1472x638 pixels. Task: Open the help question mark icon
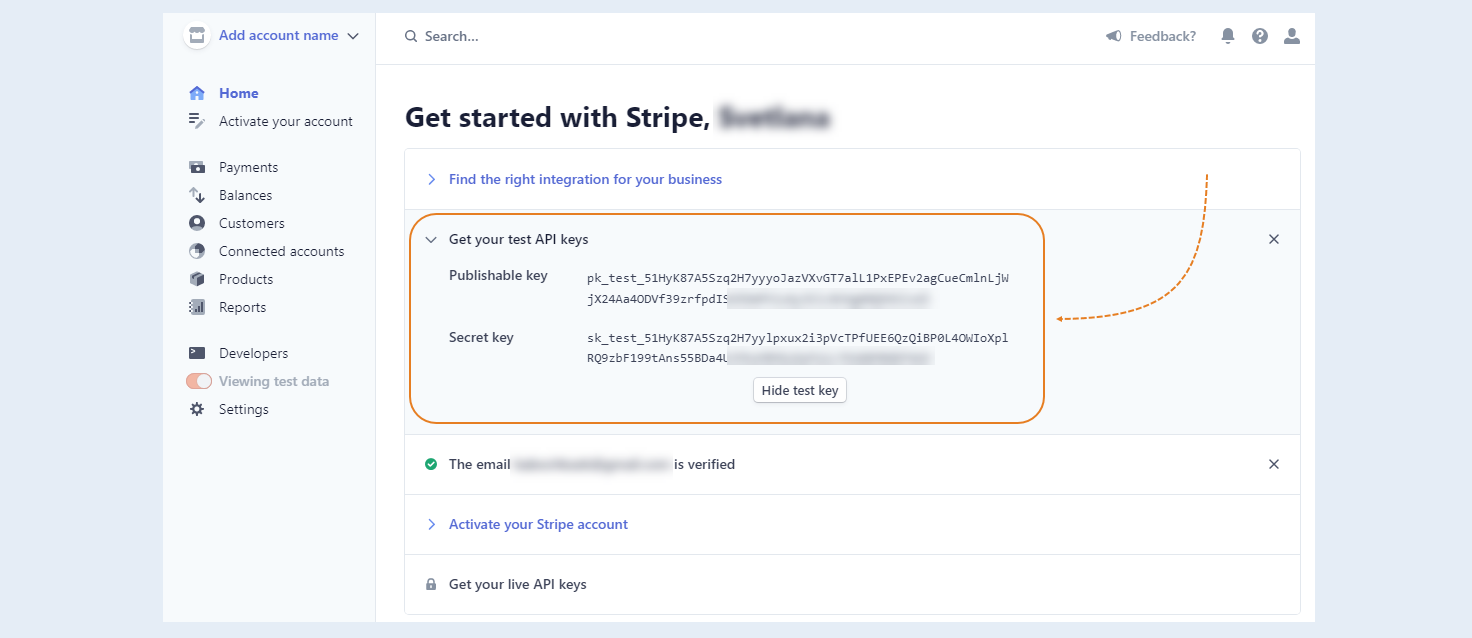pyautogui.click(x=1260, y=36)
